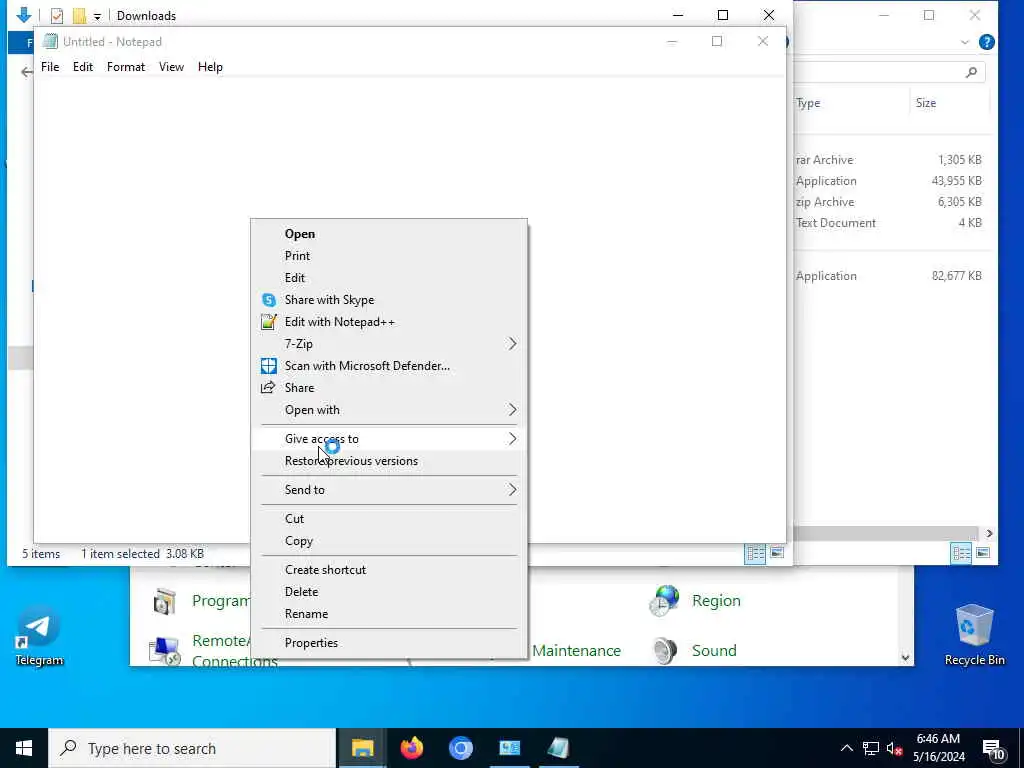
Task: Click the Sound control panel icon
Action: point(665,650)
